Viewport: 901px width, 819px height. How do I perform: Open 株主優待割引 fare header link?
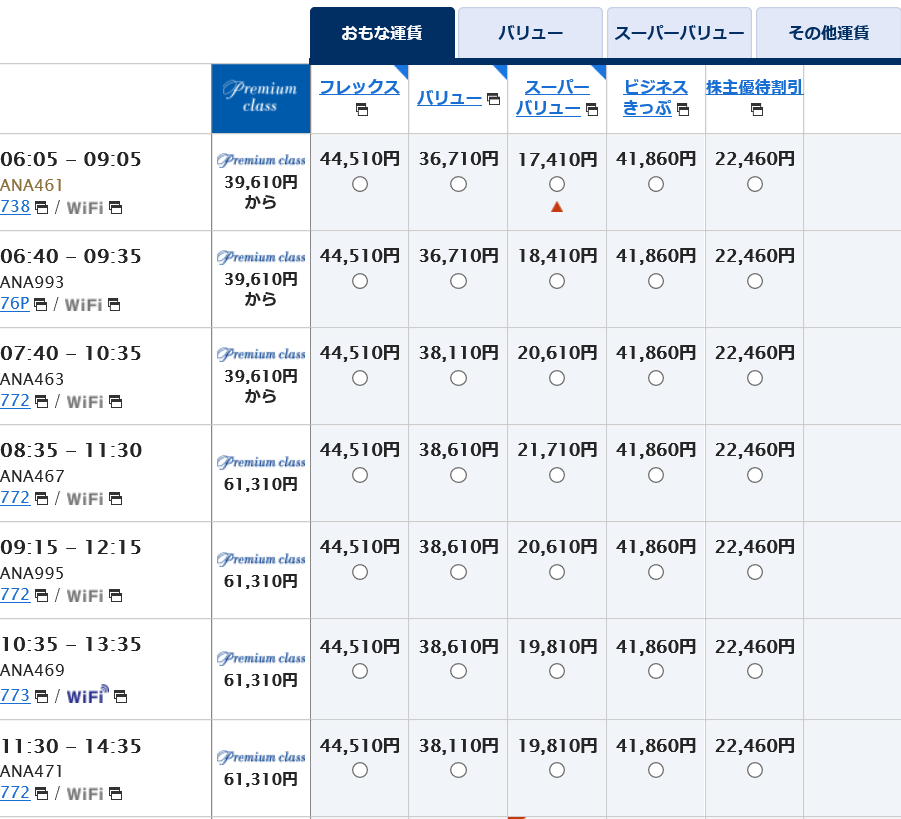click(754, 87)
